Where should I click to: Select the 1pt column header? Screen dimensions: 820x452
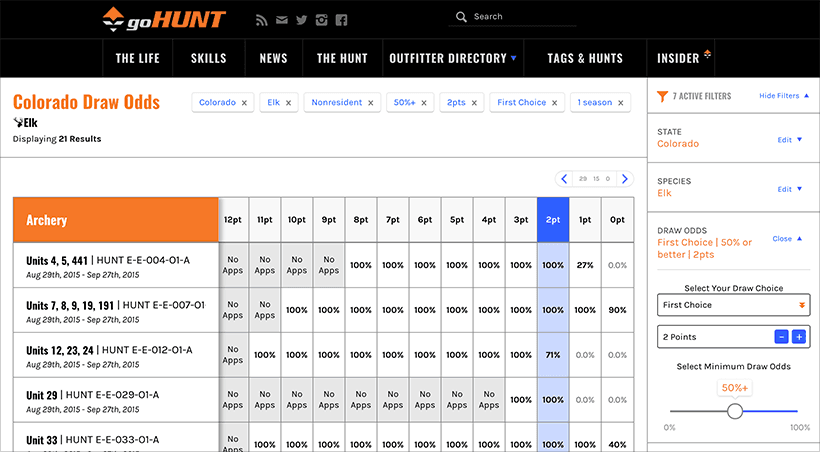point(585,220)
